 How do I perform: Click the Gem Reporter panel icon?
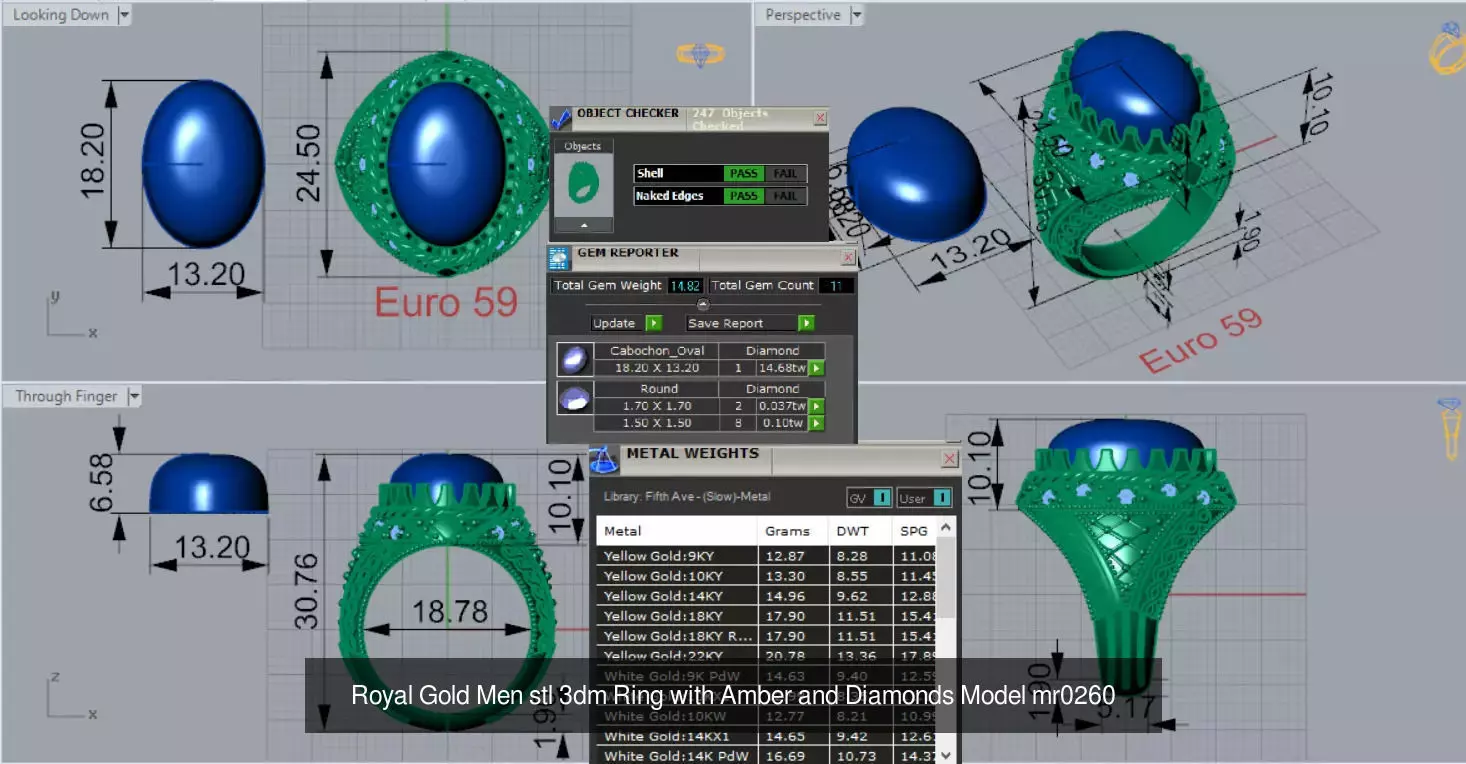pos(560,257)
